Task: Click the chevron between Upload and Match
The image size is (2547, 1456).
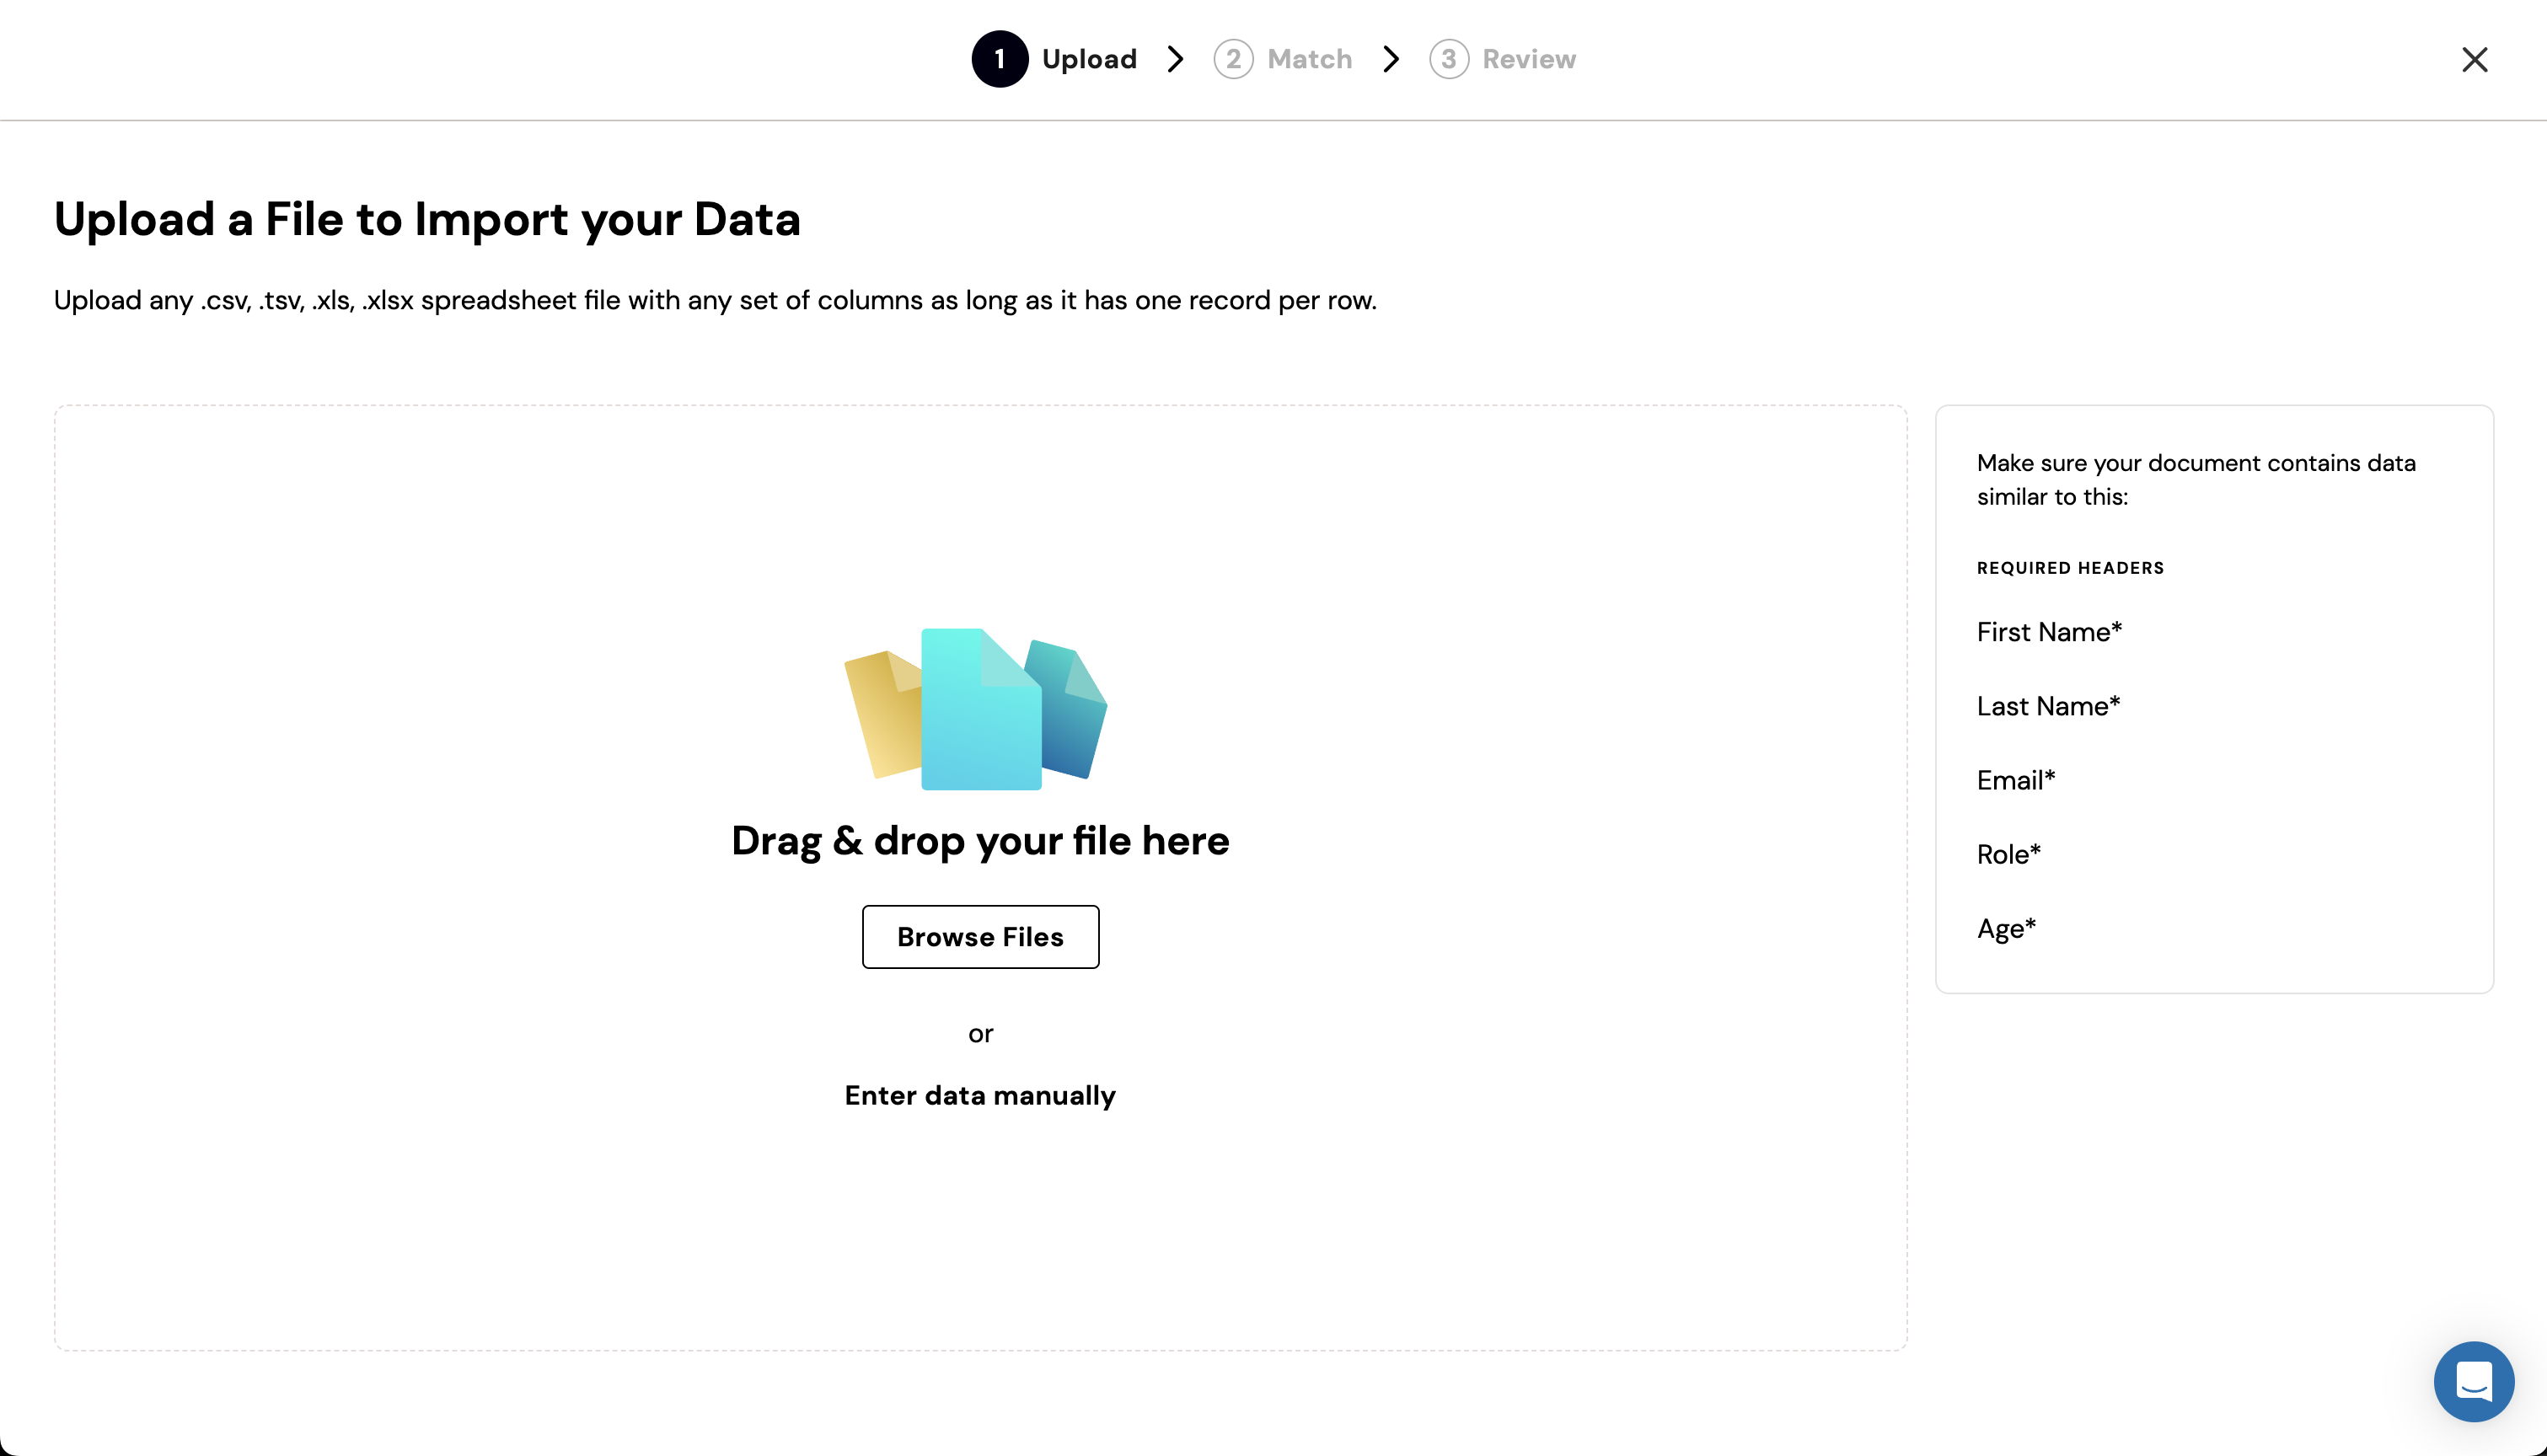Action: tap(1176, 59)
